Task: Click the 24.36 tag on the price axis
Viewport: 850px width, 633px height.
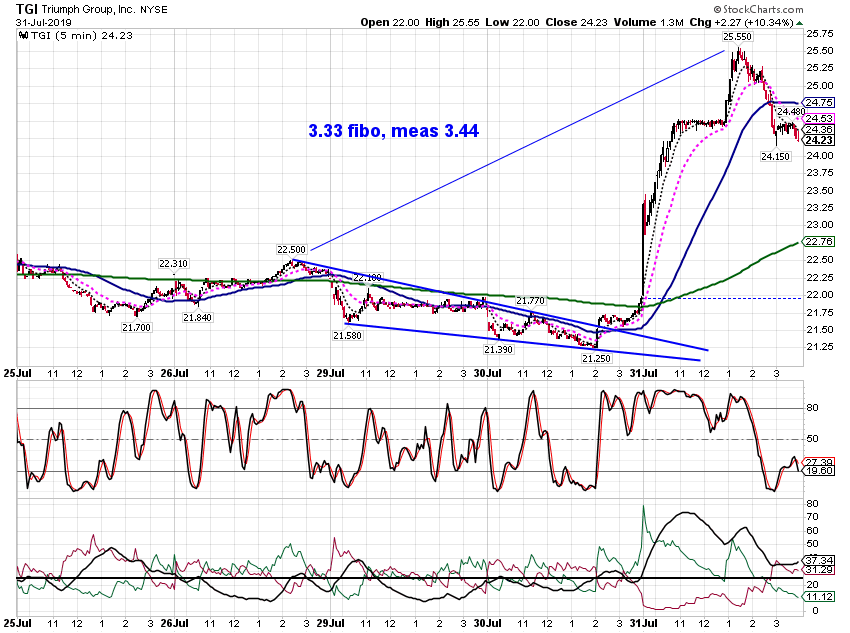Action: (x=819, y=130)
